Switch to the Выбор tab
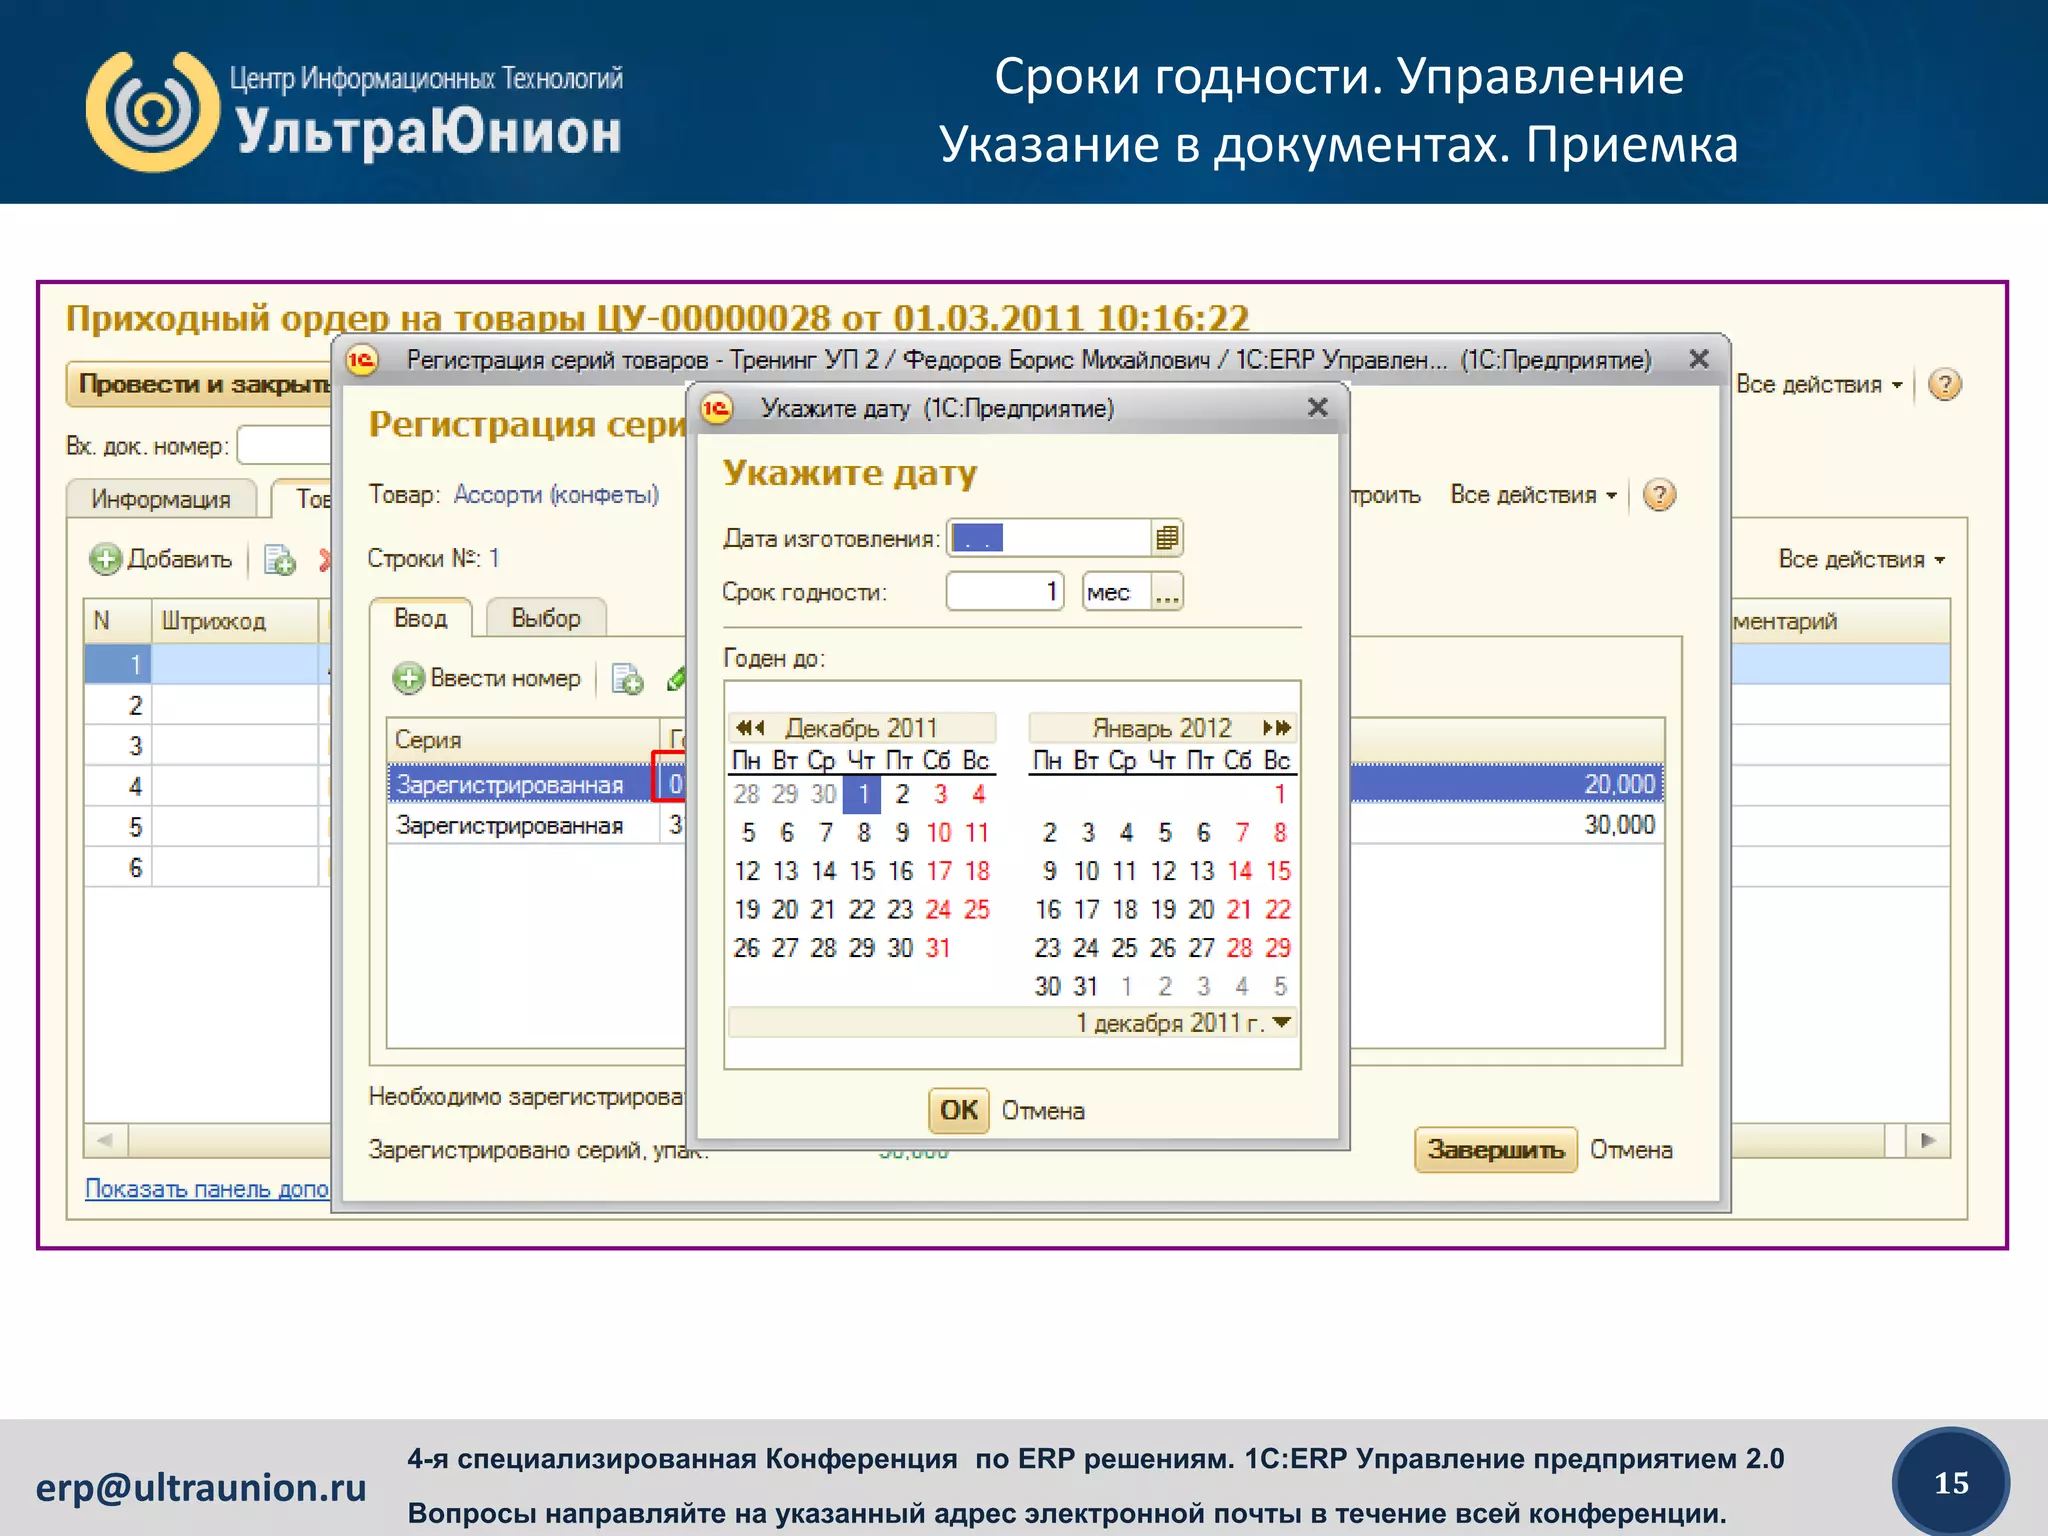This screenshot has height=1536, width=2048. 546,618
